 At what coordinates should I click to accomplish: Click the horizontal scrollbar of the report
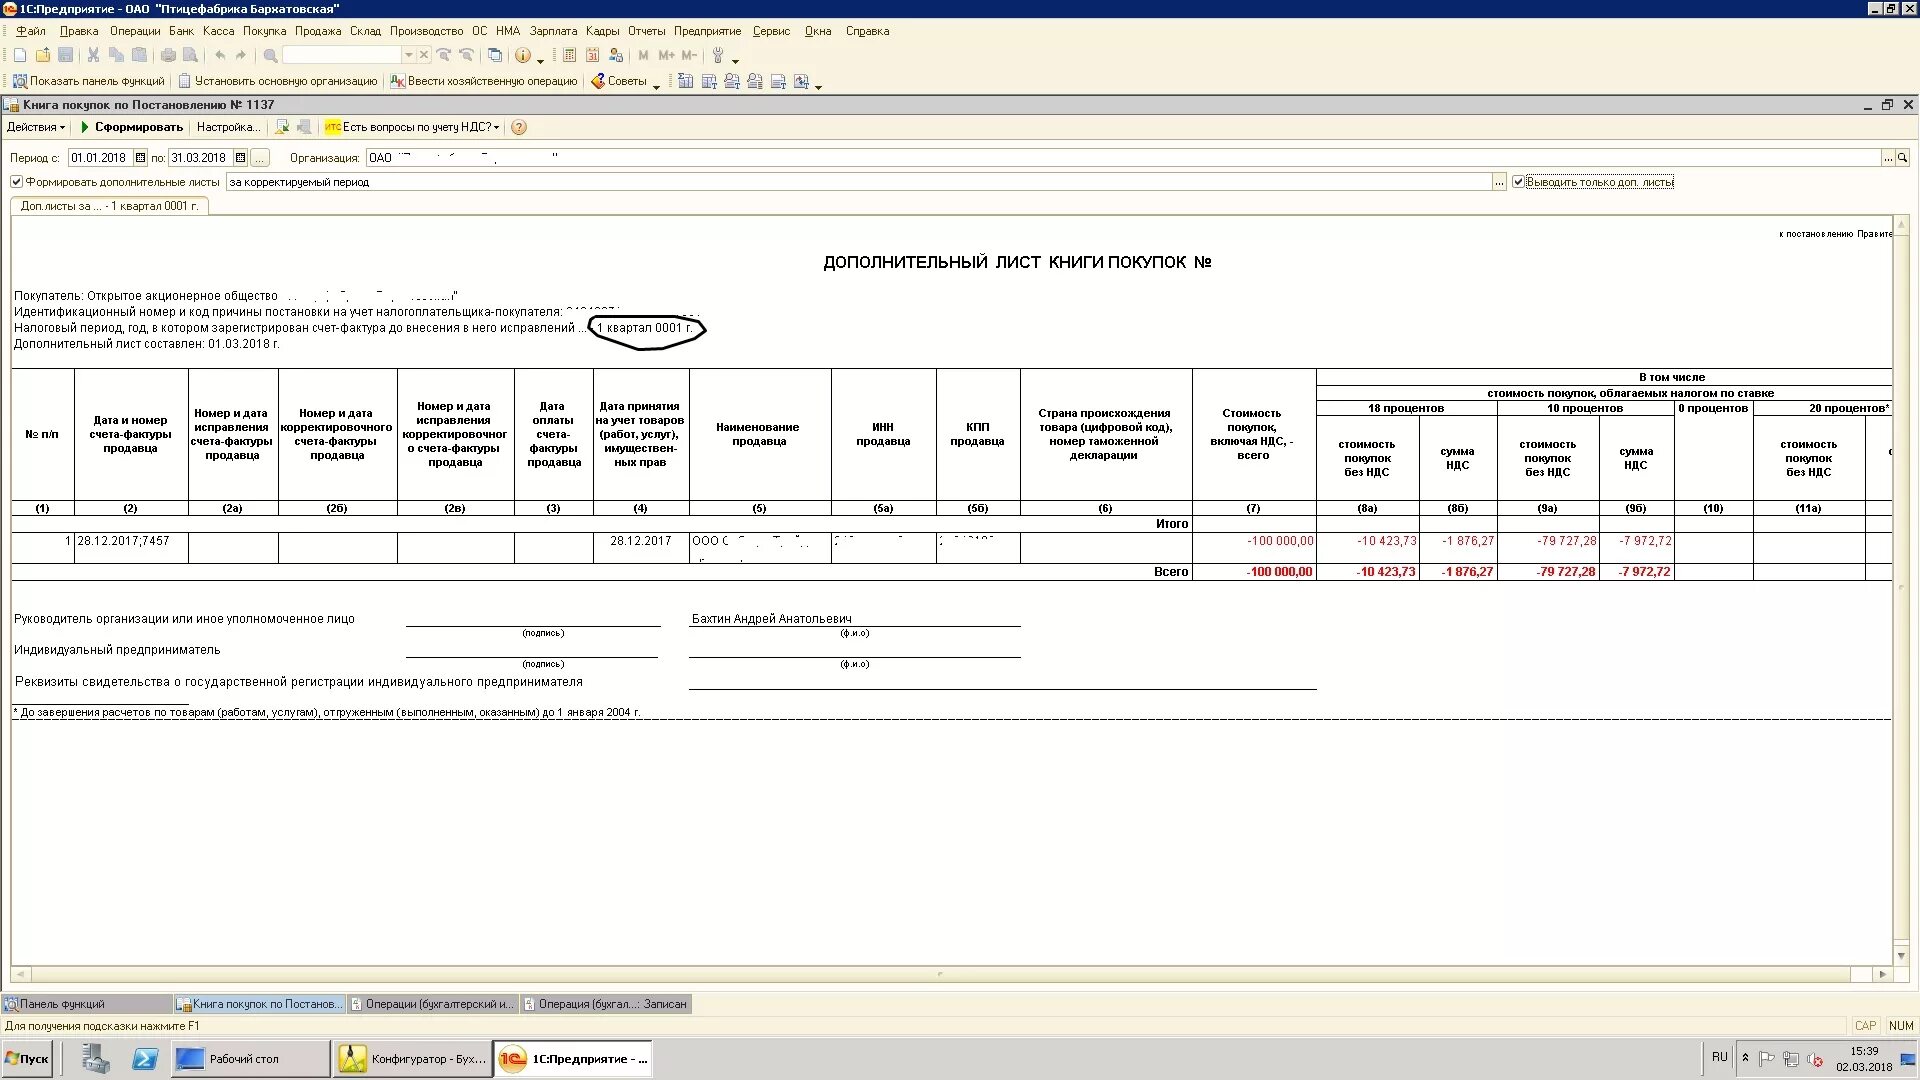[x=940, y=974]
